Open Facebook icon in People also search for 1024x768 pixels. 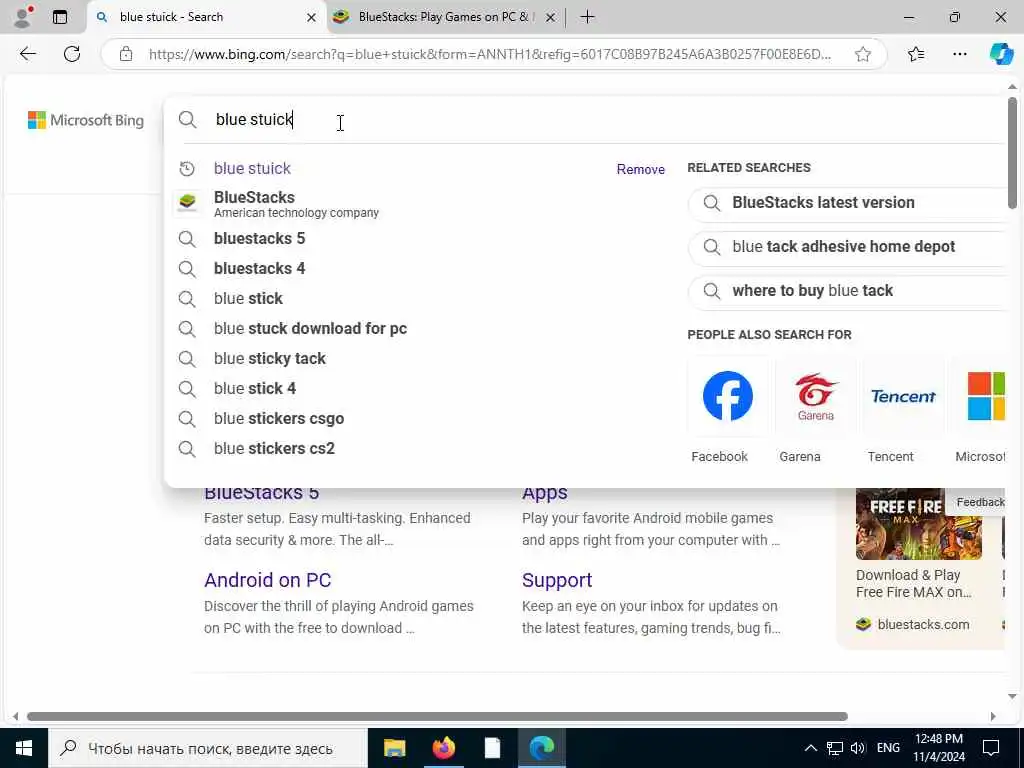(x=728, y=396)
